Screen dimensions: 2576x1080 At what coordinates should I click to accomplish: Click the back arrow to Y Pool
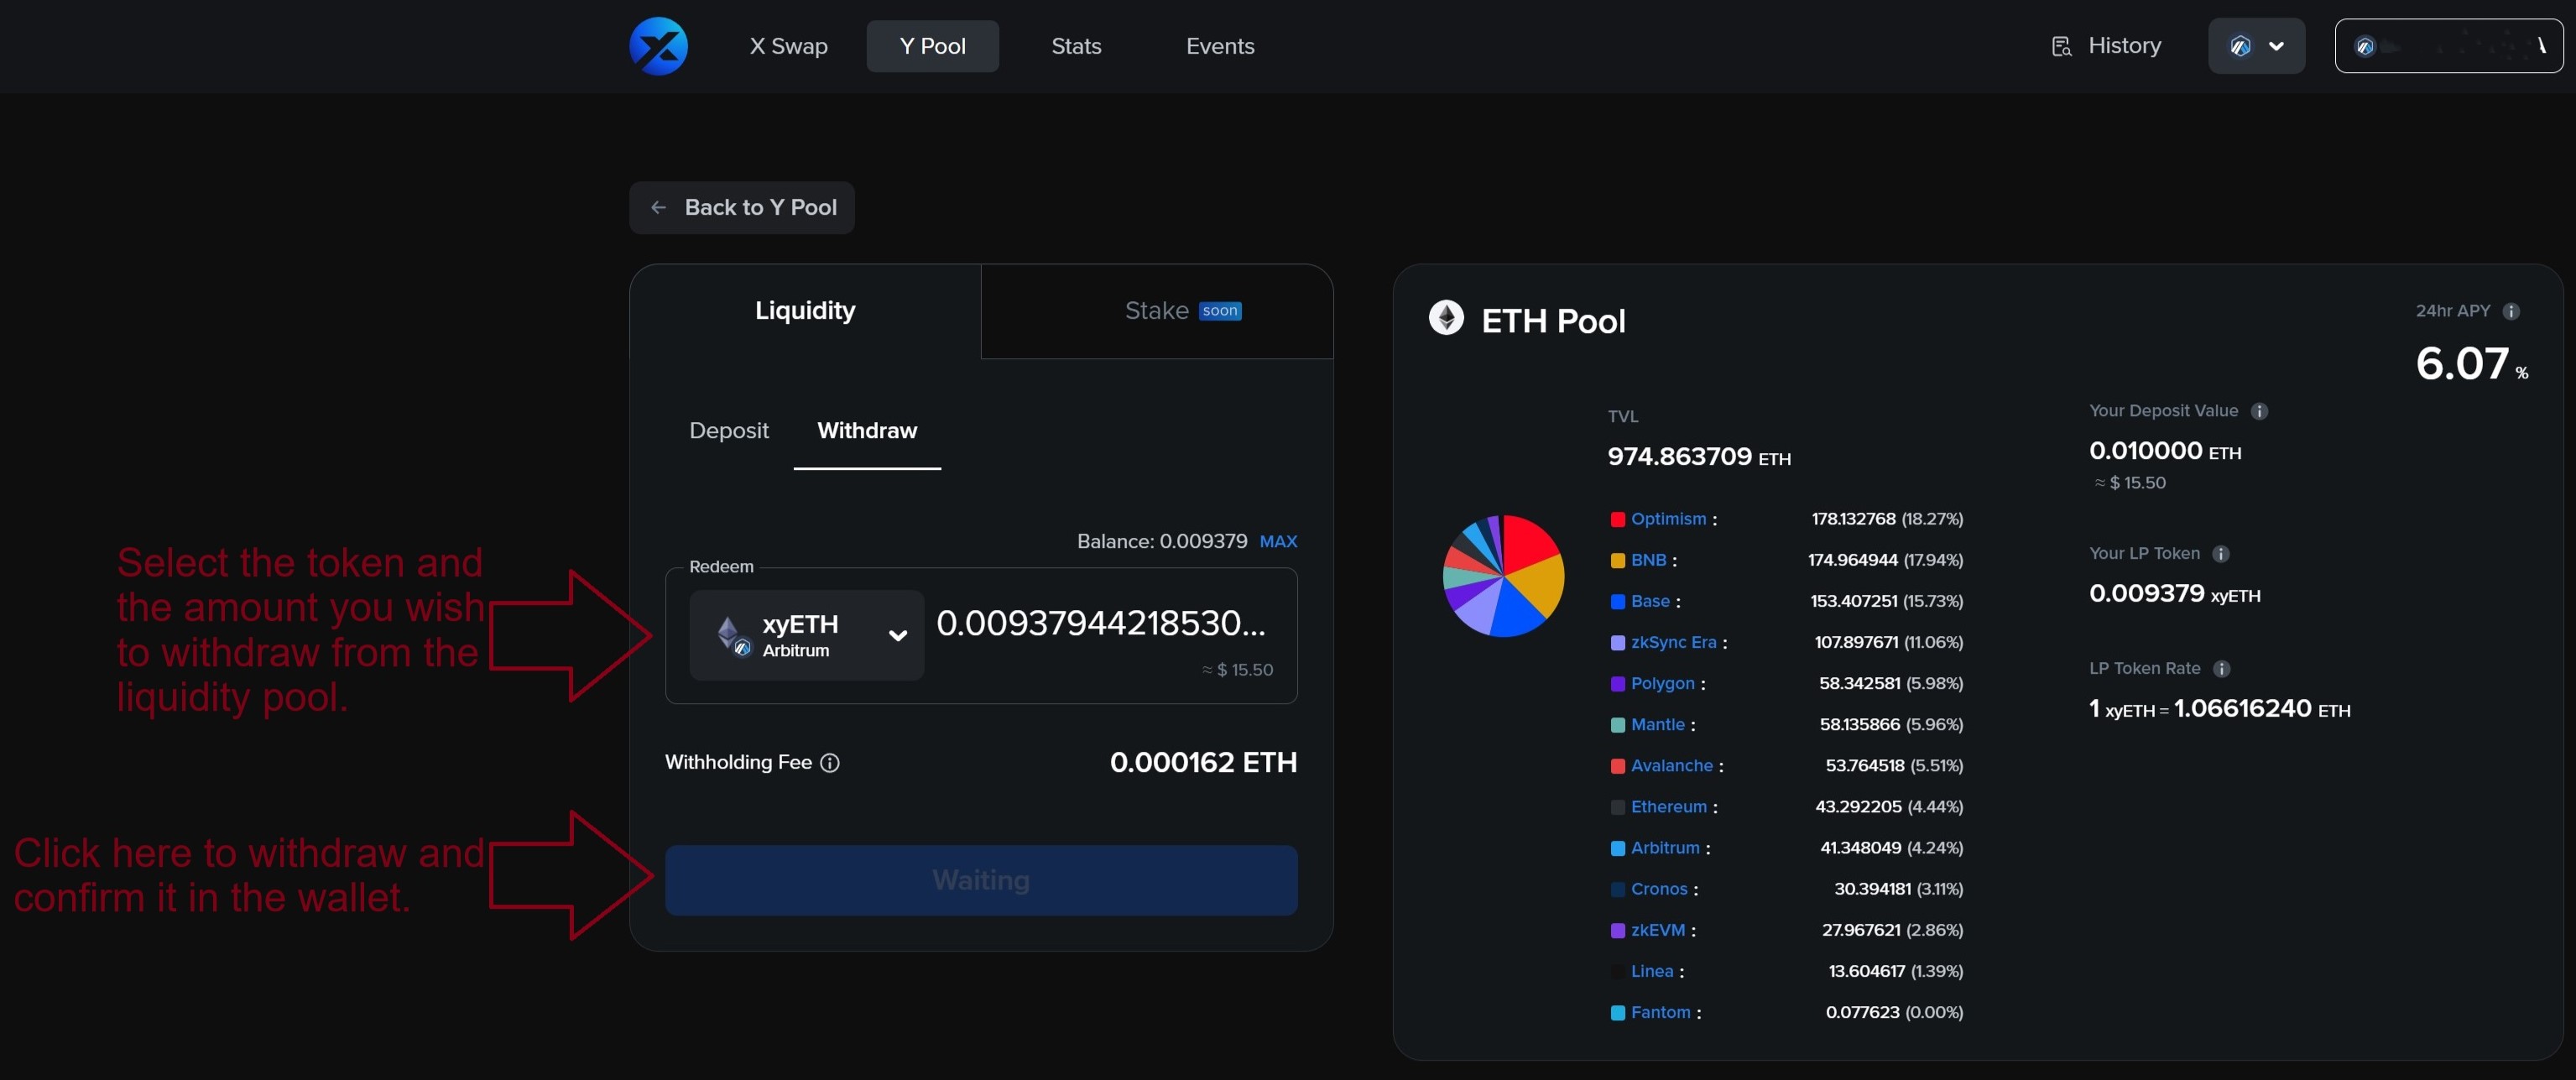(x=658, y=208)
